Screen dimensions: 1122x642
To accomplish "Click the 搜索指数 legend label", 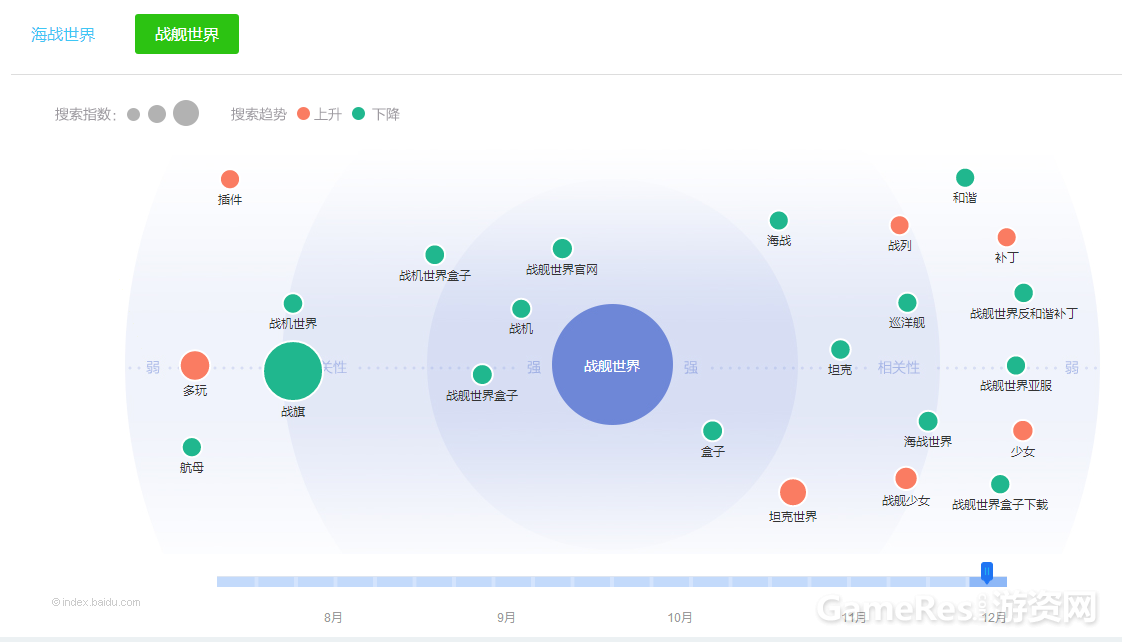I will (x=85, y=115).
